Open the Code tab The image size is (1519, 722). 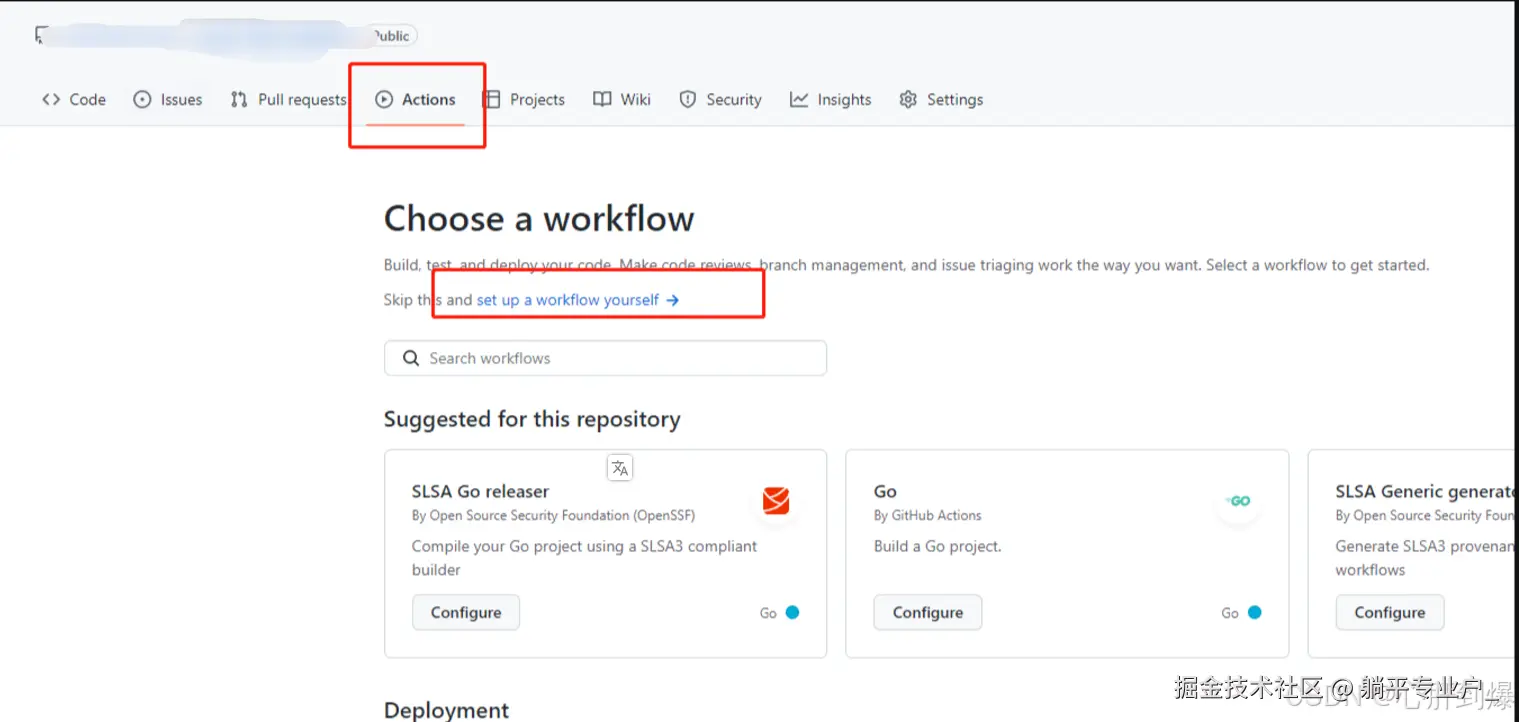74,99
